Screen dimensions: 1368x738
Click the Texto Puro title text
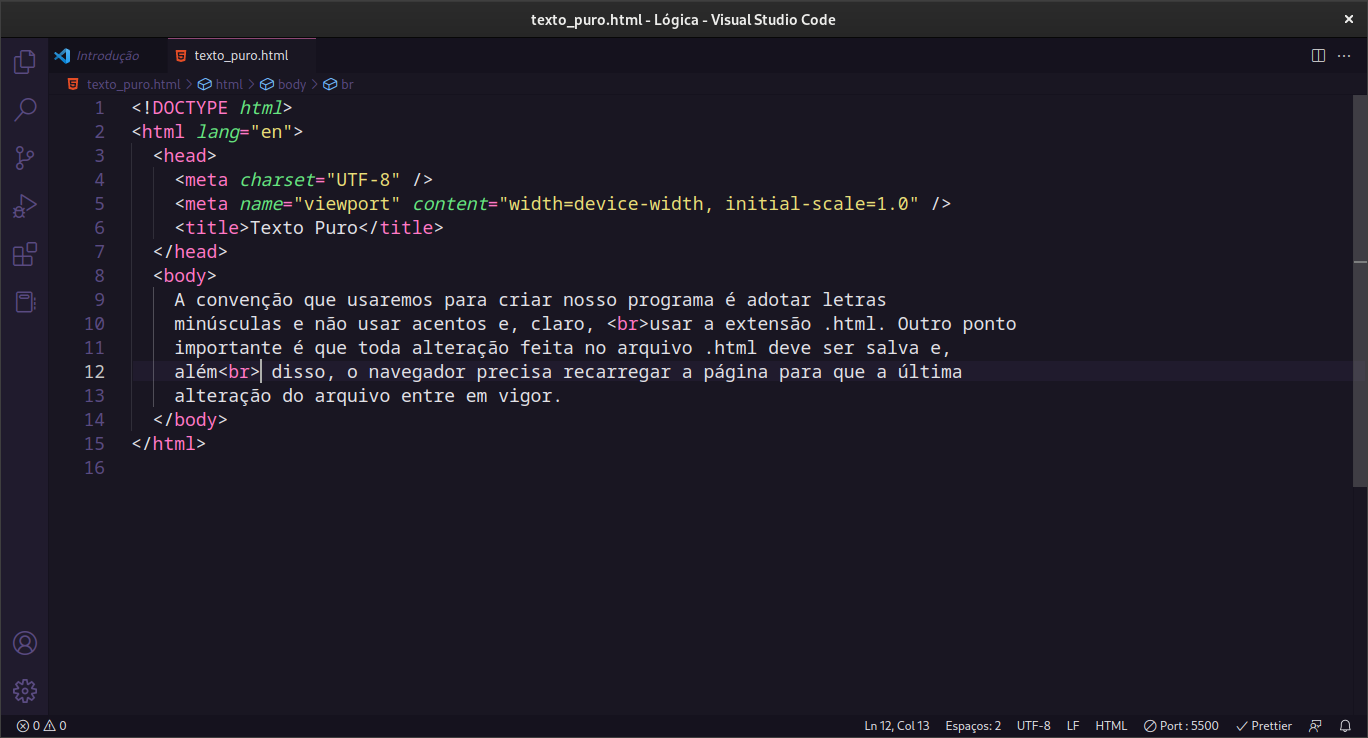pos(304,228)
